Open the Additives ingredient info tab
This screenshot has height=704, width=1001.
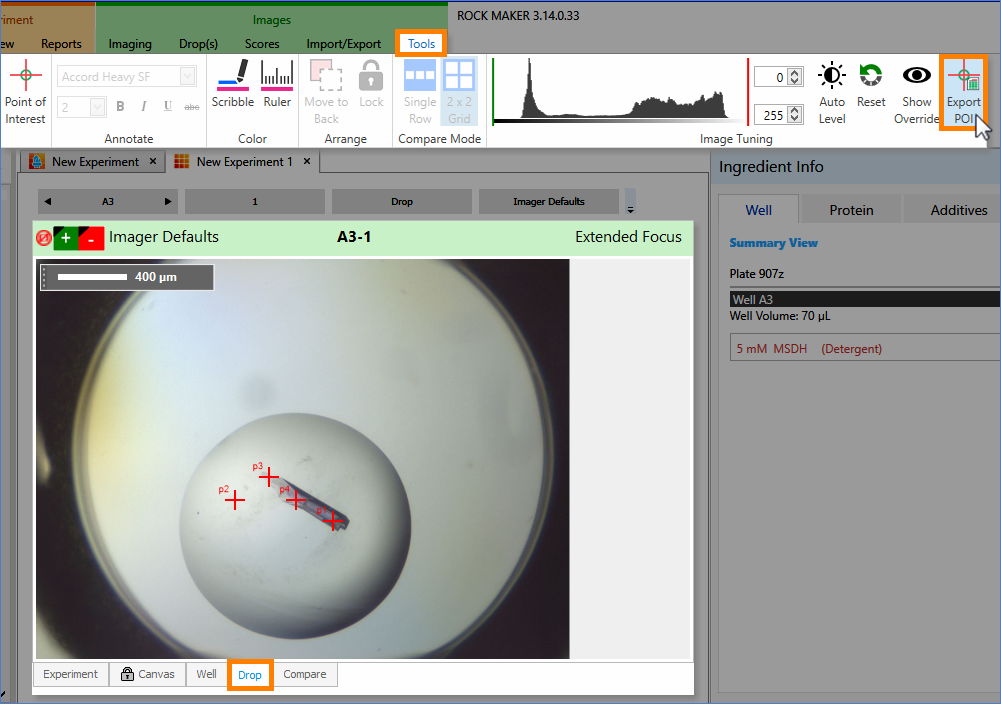tap(958, 210)
